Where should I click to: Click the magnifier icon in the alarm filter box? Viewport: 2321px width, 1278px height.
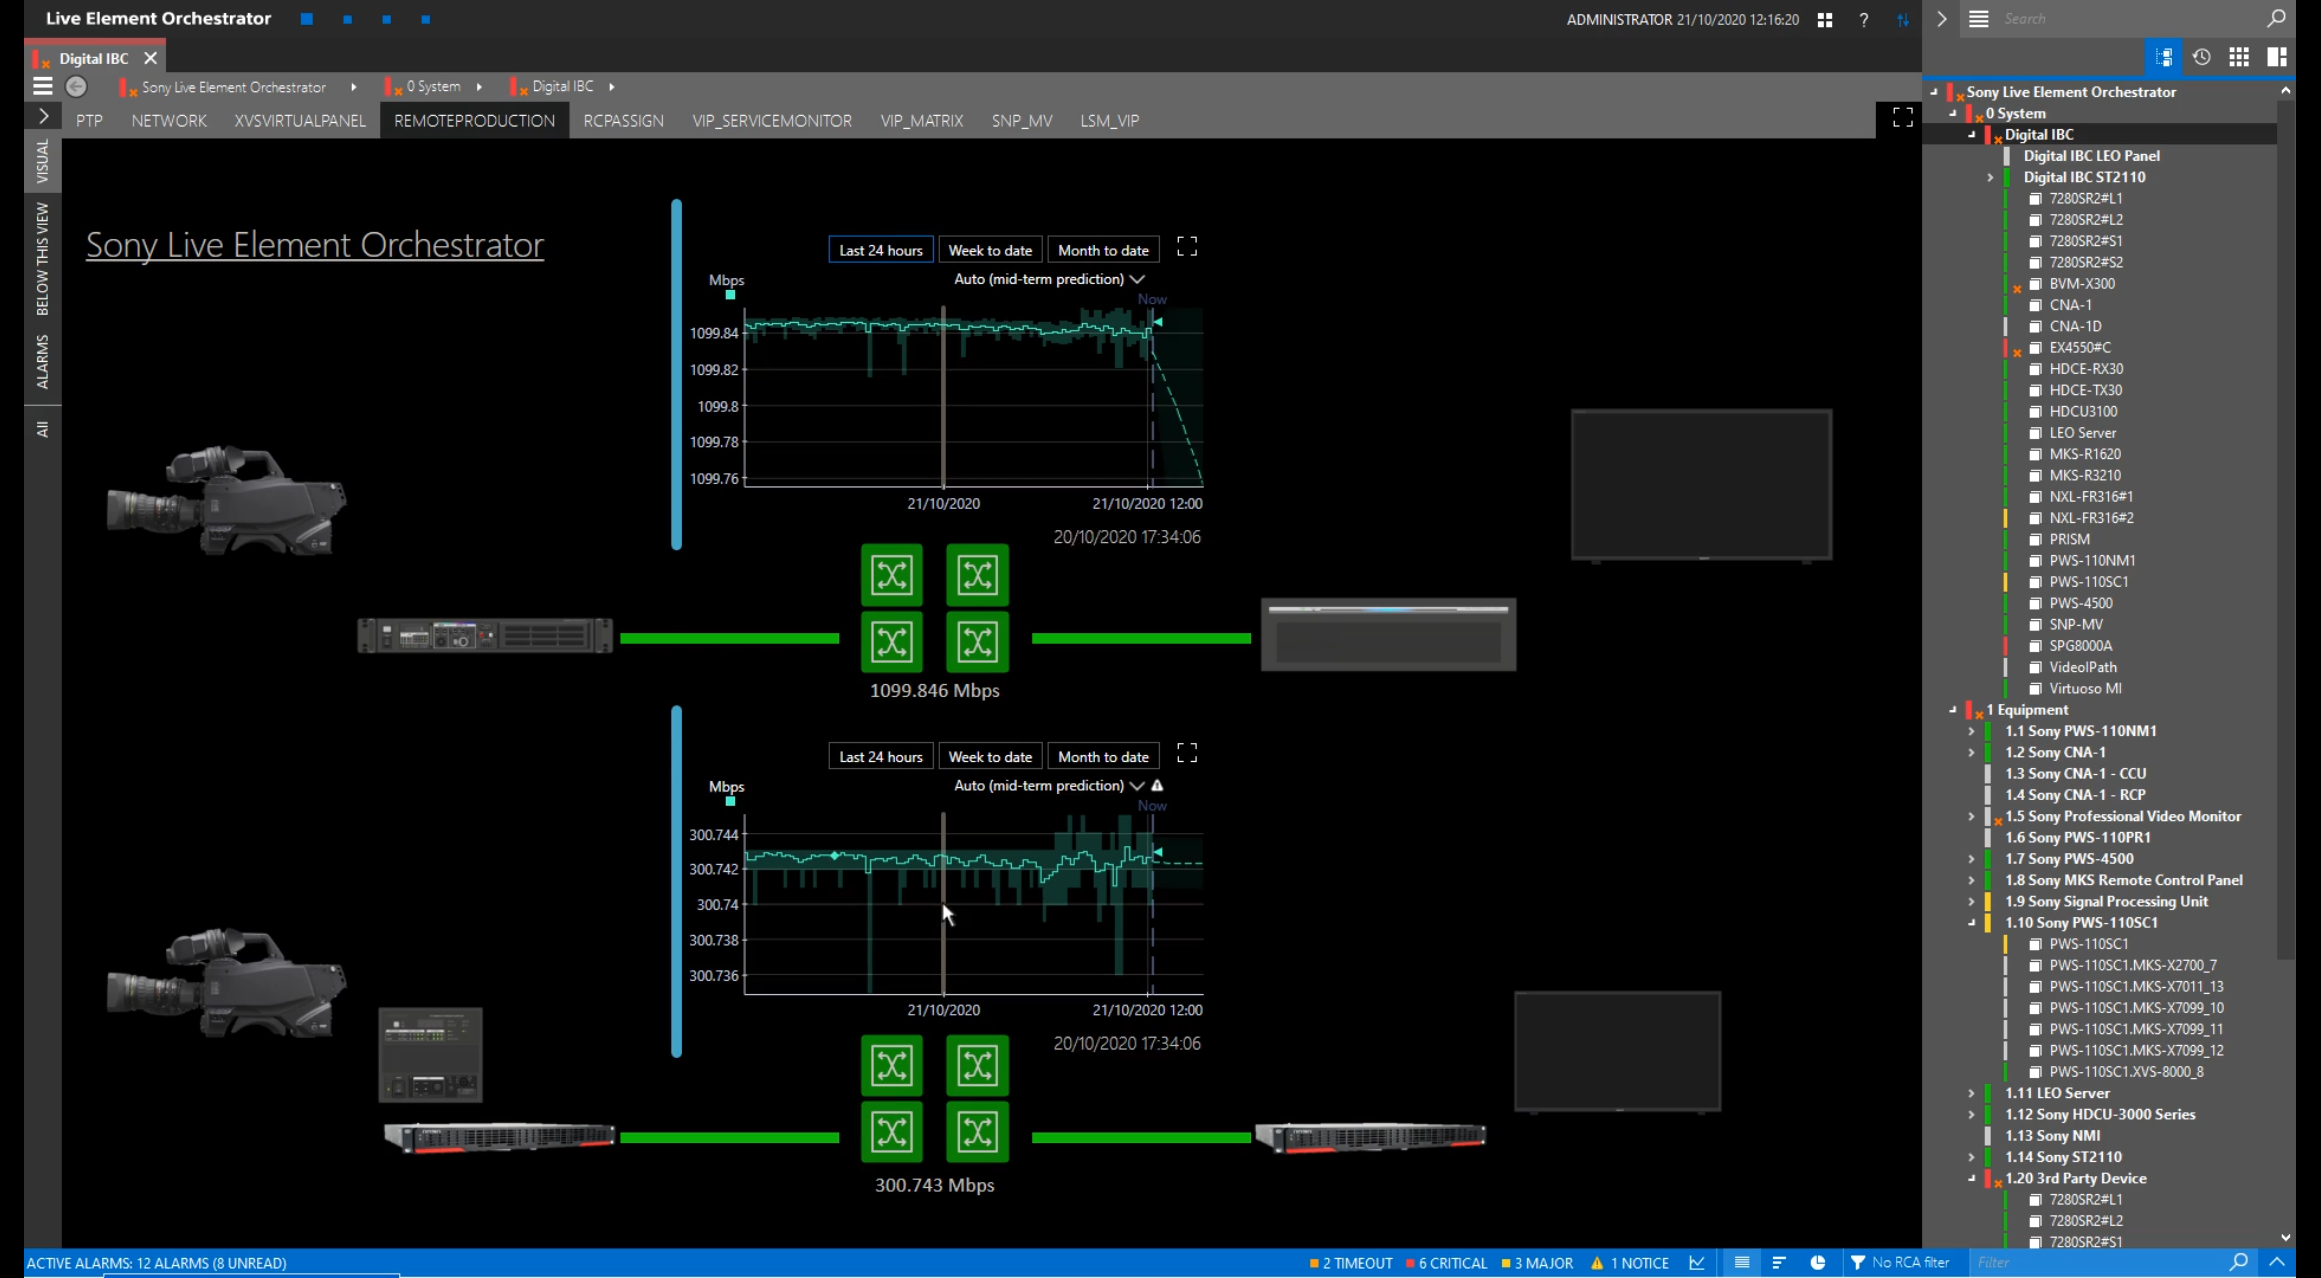2239,1262
